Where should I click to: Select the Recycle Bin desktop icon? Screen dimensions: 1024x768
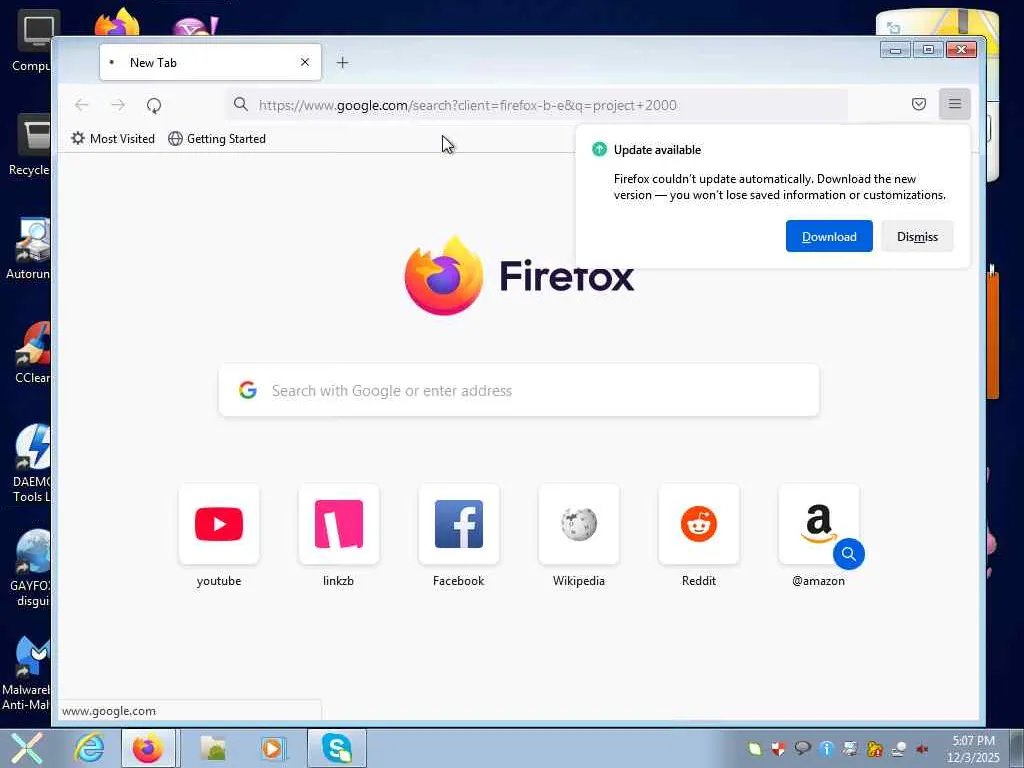[29, 145]
